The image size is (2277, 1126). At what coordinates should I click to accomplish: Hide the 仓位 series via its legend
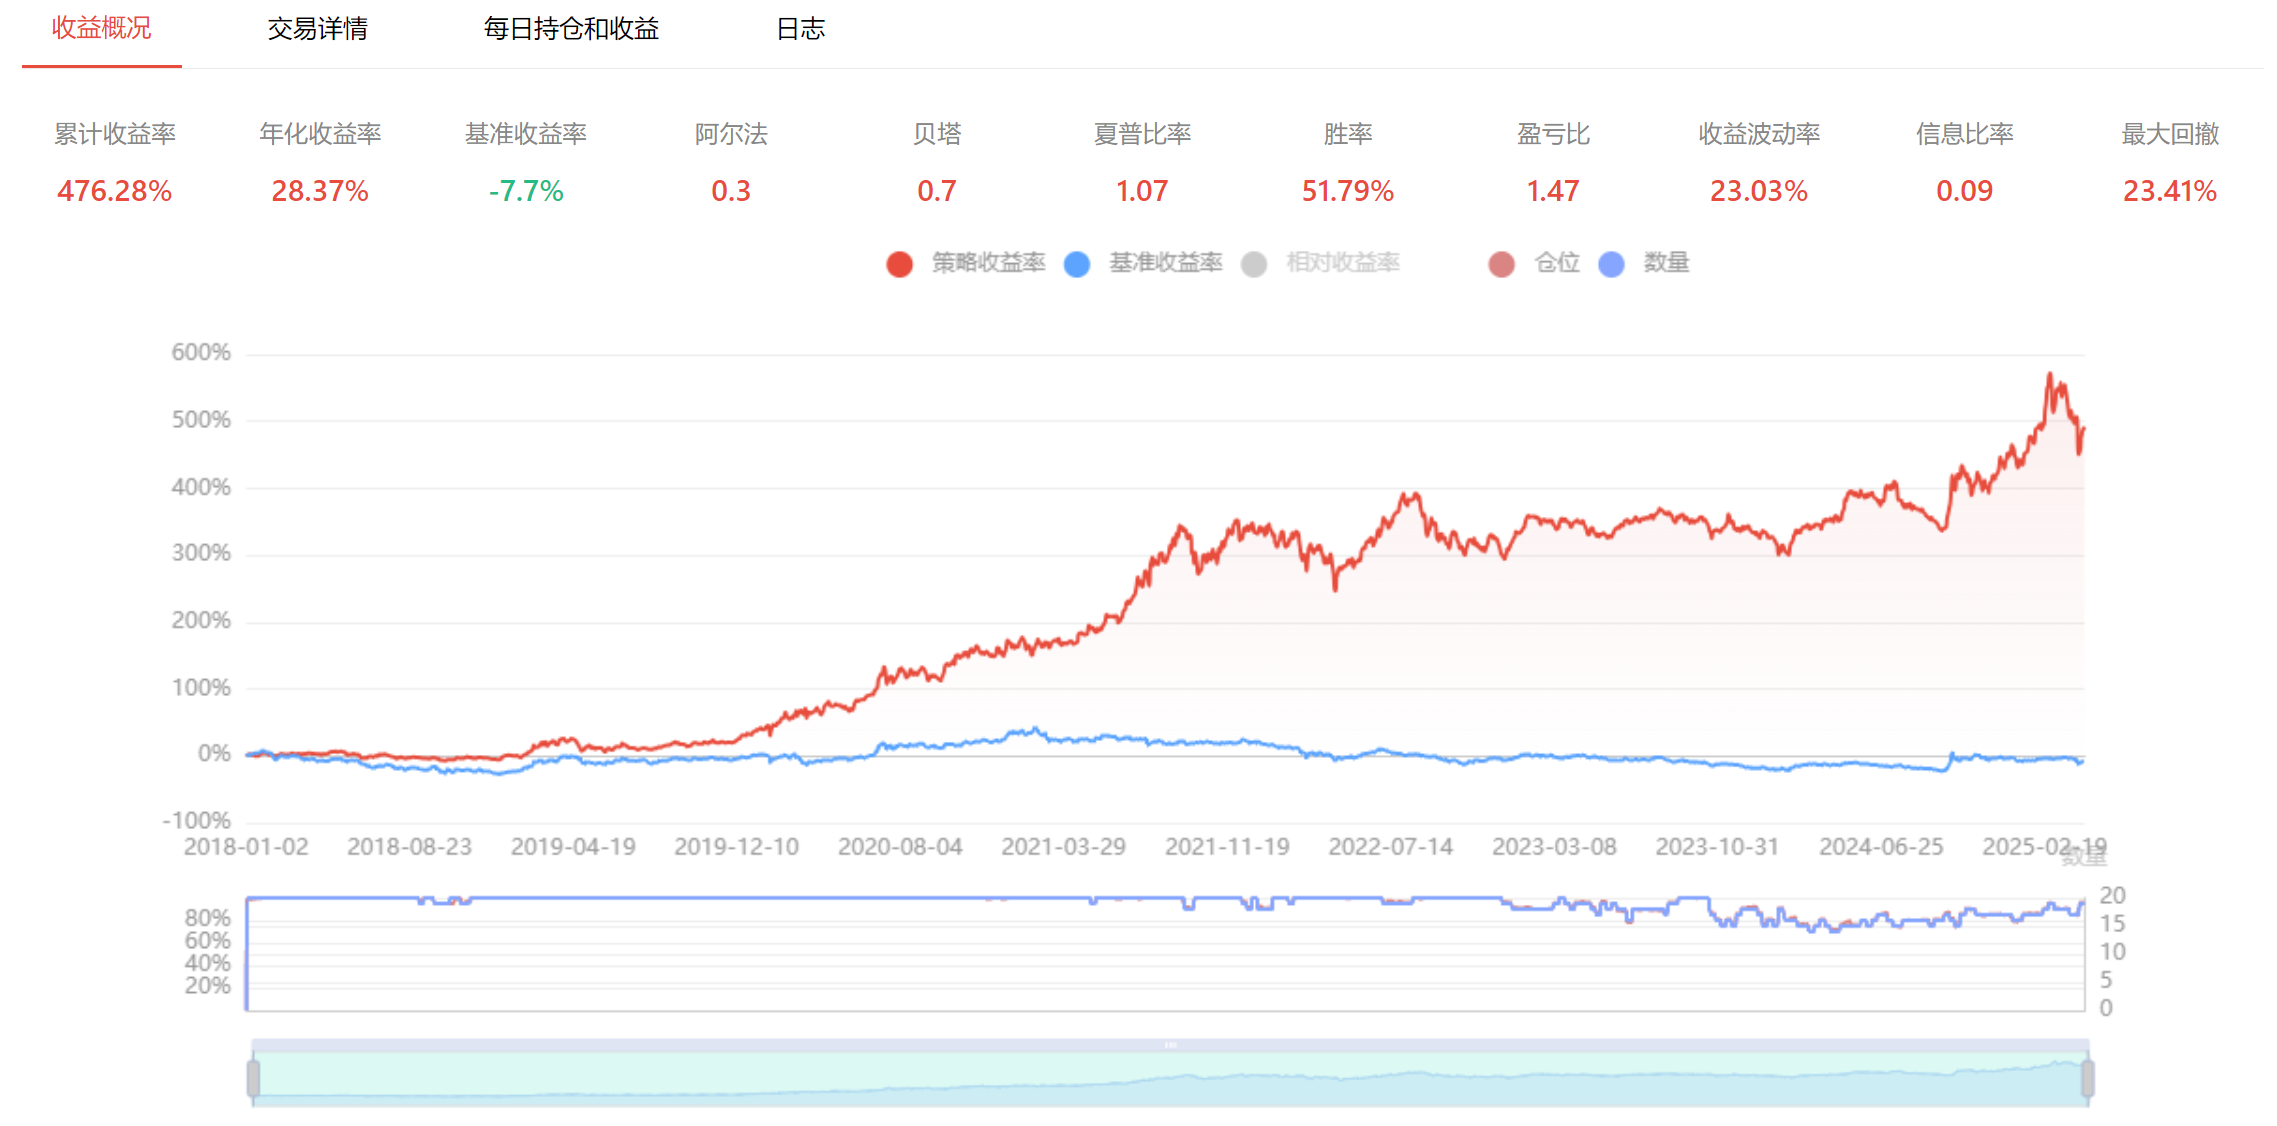point(1501,264)
